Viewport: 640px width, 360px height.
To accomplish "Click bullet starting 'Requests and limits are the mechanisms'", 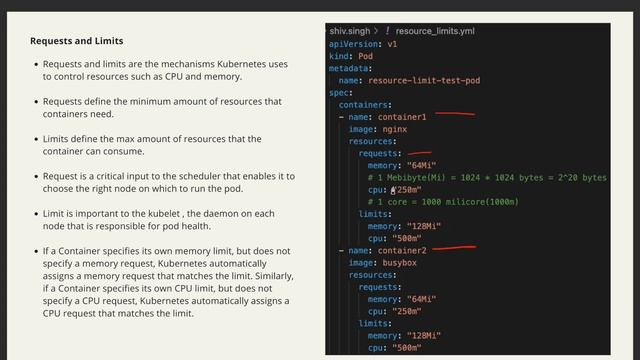I will (x=165, y=70).
